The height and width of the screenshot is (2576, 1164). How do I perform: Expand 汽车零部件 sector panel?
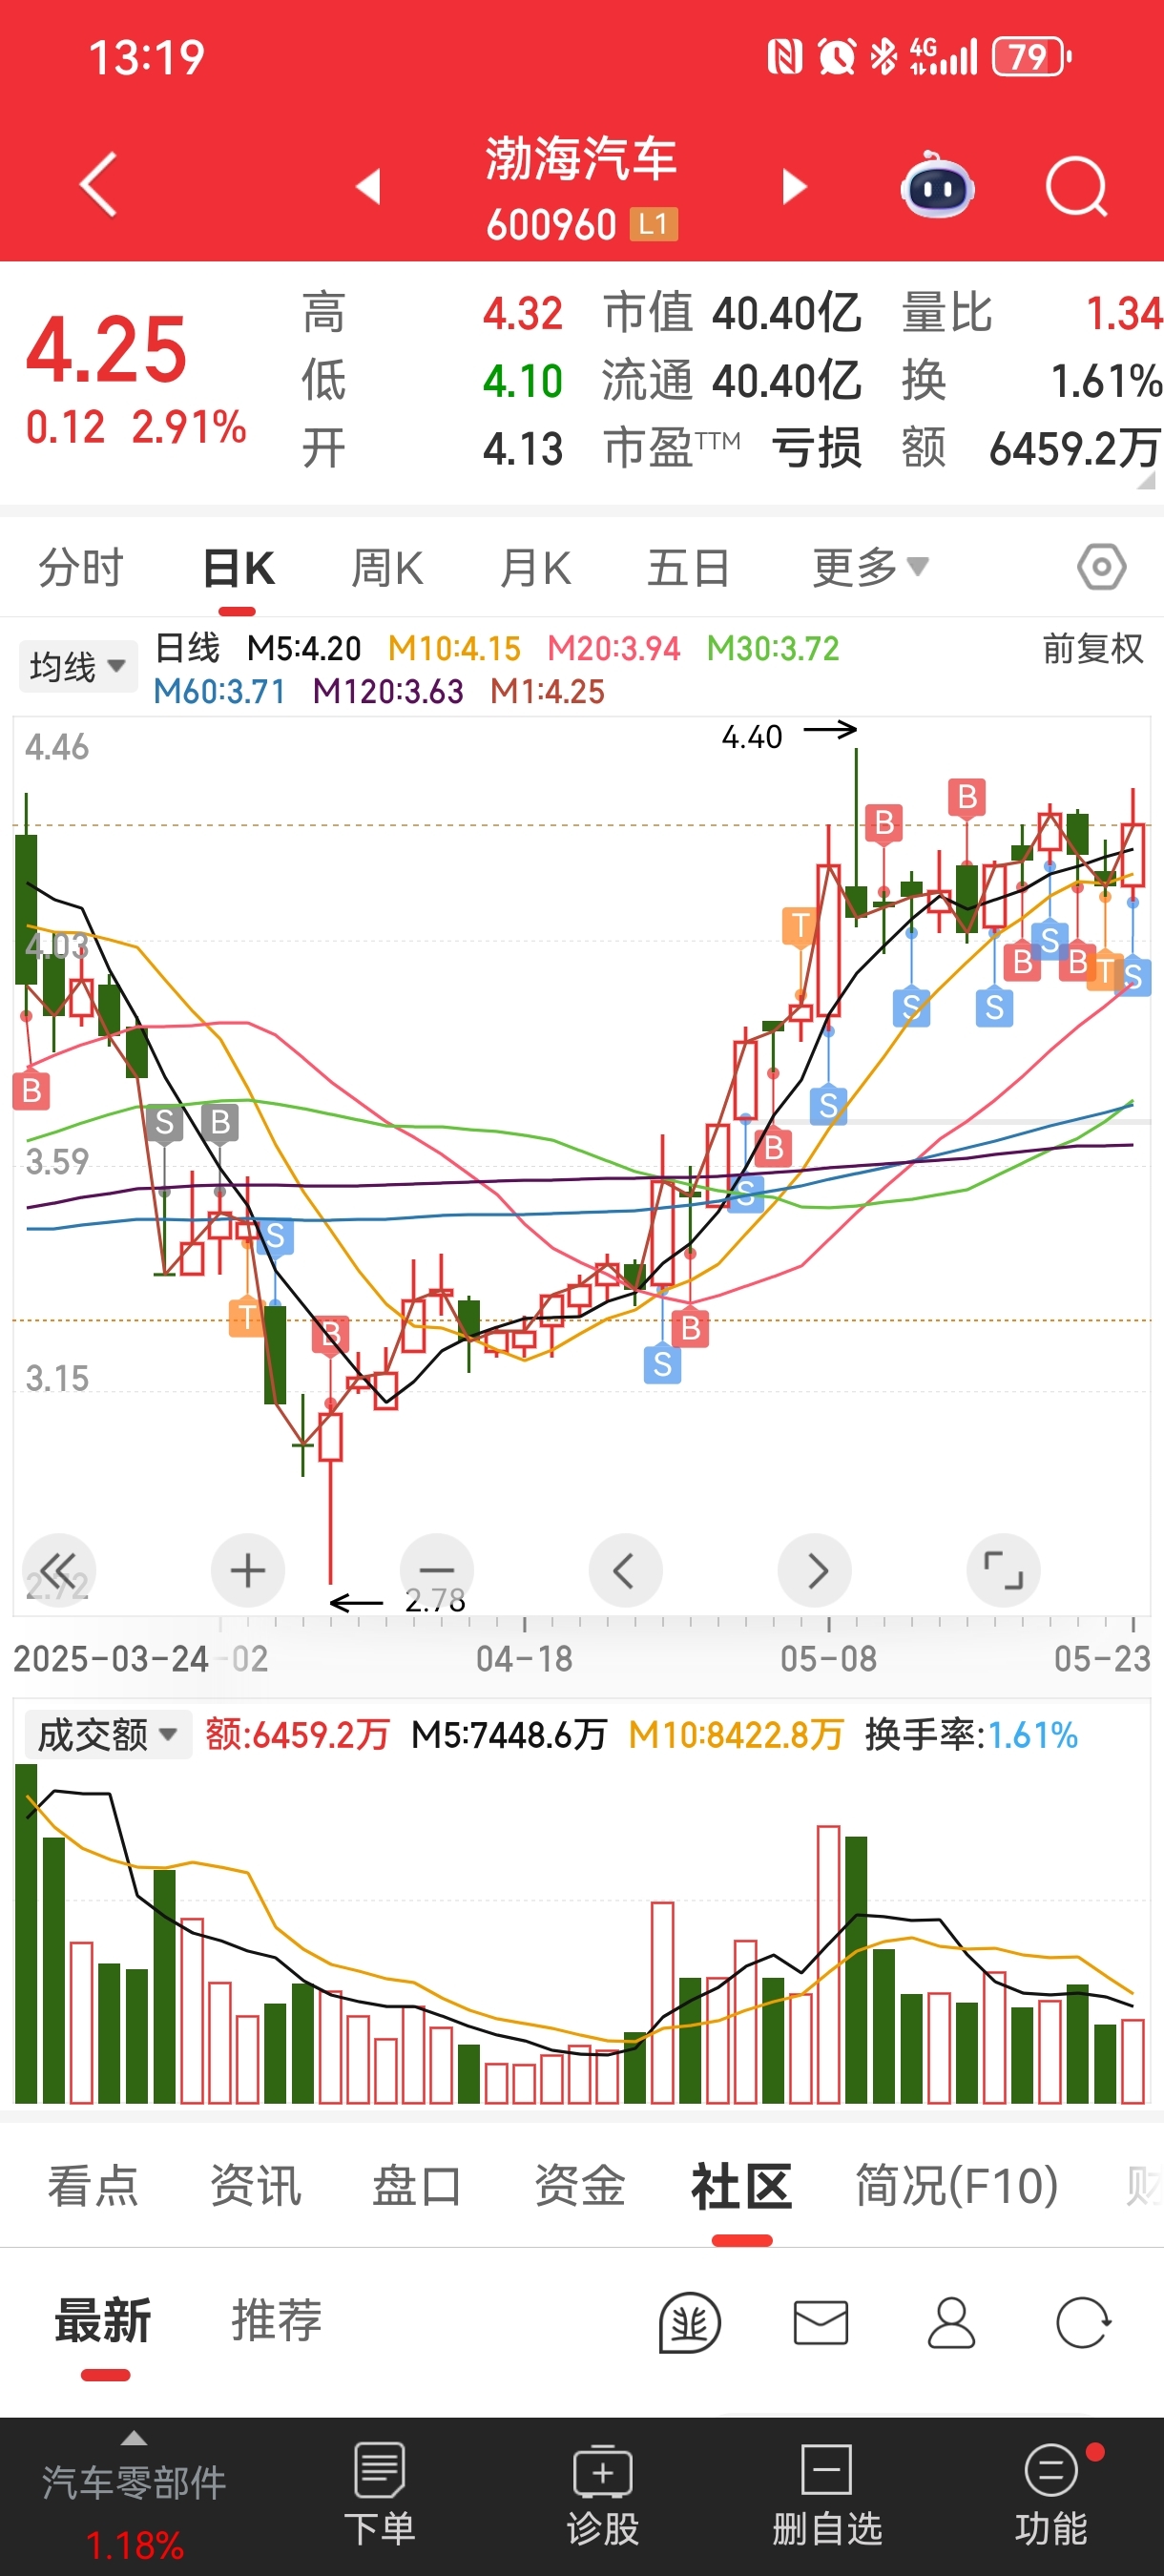134,2496
